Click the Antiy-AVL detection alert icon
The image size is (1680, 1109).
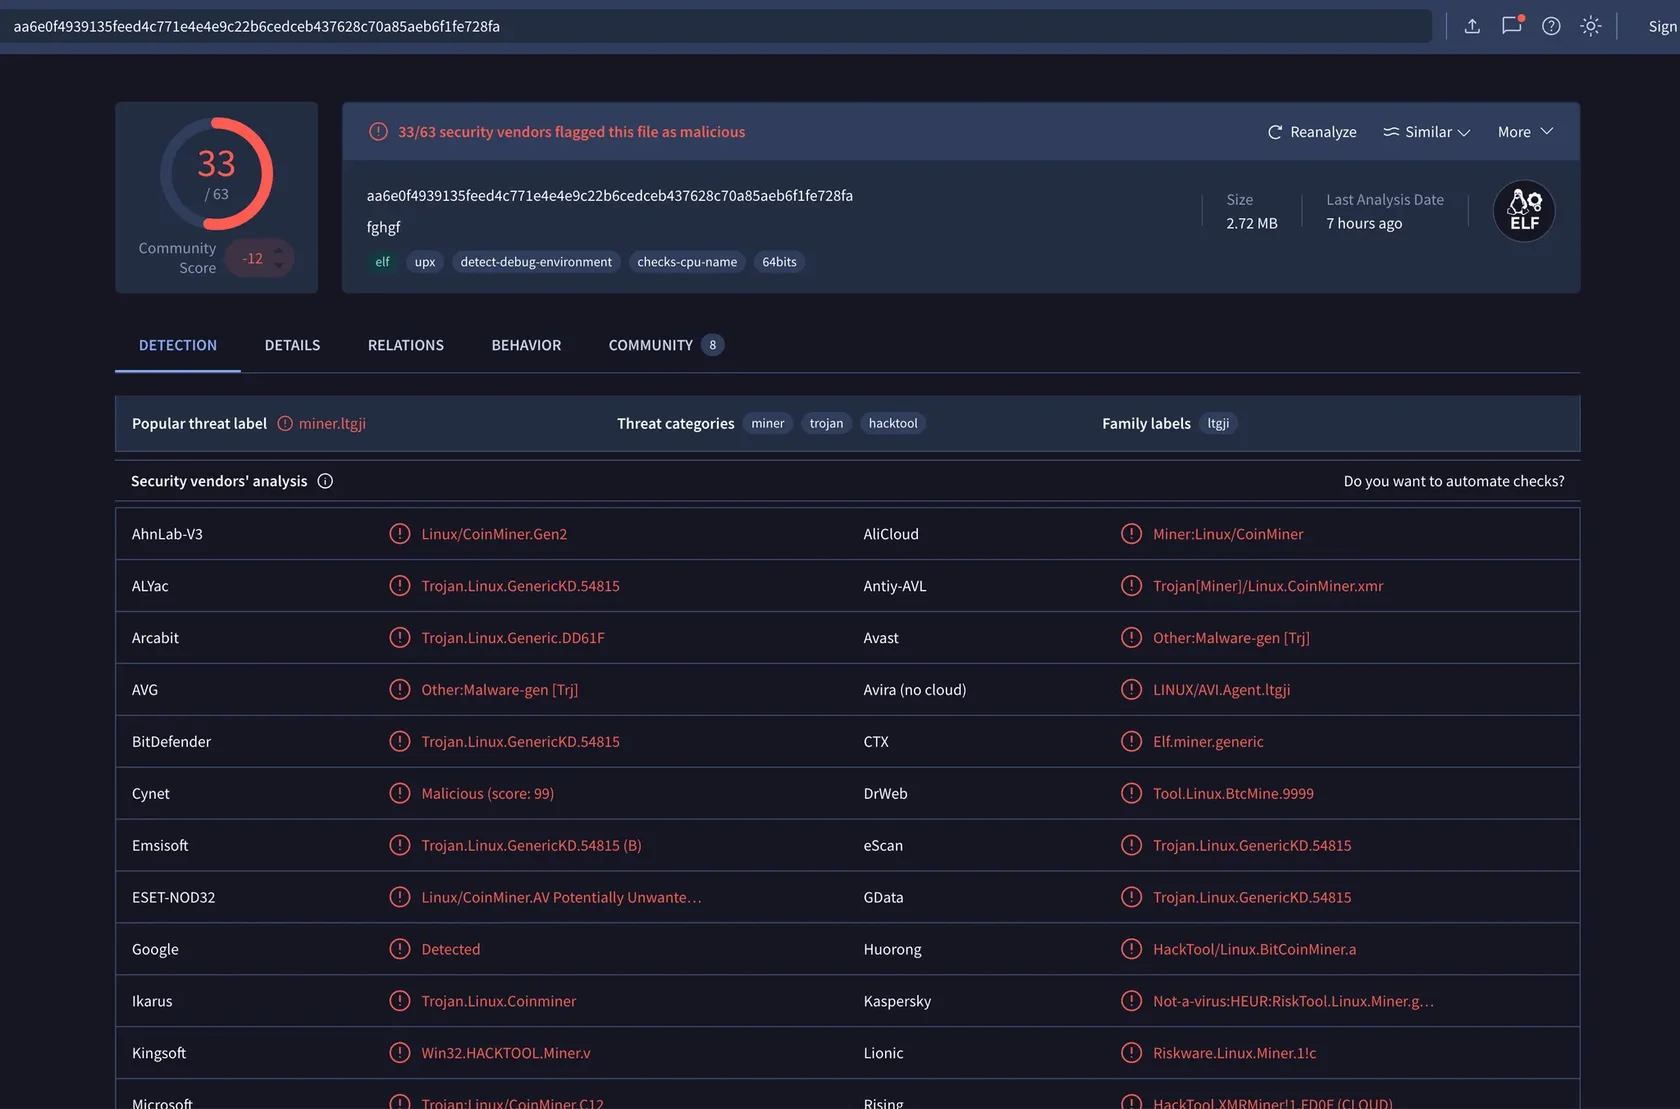(1131, 586)
